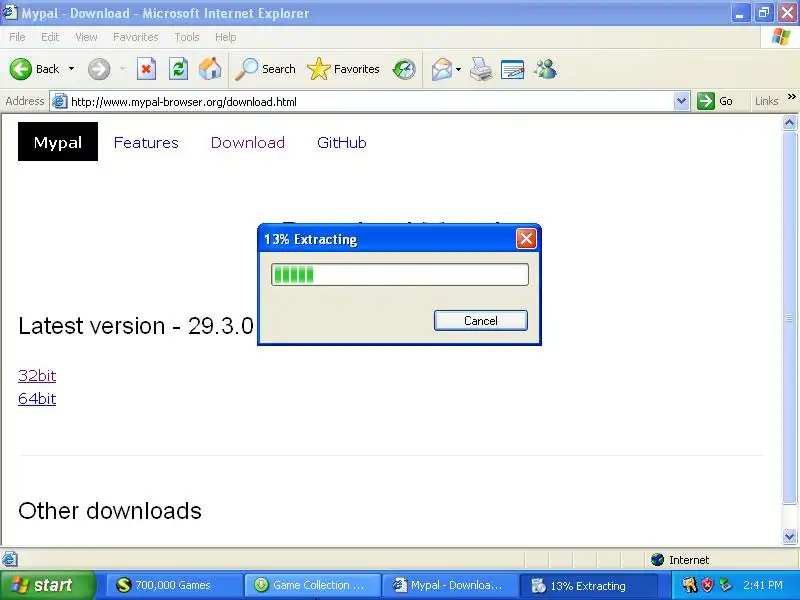Viewport: 800px width, 600px height.
Task: Expand the Links toolbar chevron
Action: [x=791, y=96]
